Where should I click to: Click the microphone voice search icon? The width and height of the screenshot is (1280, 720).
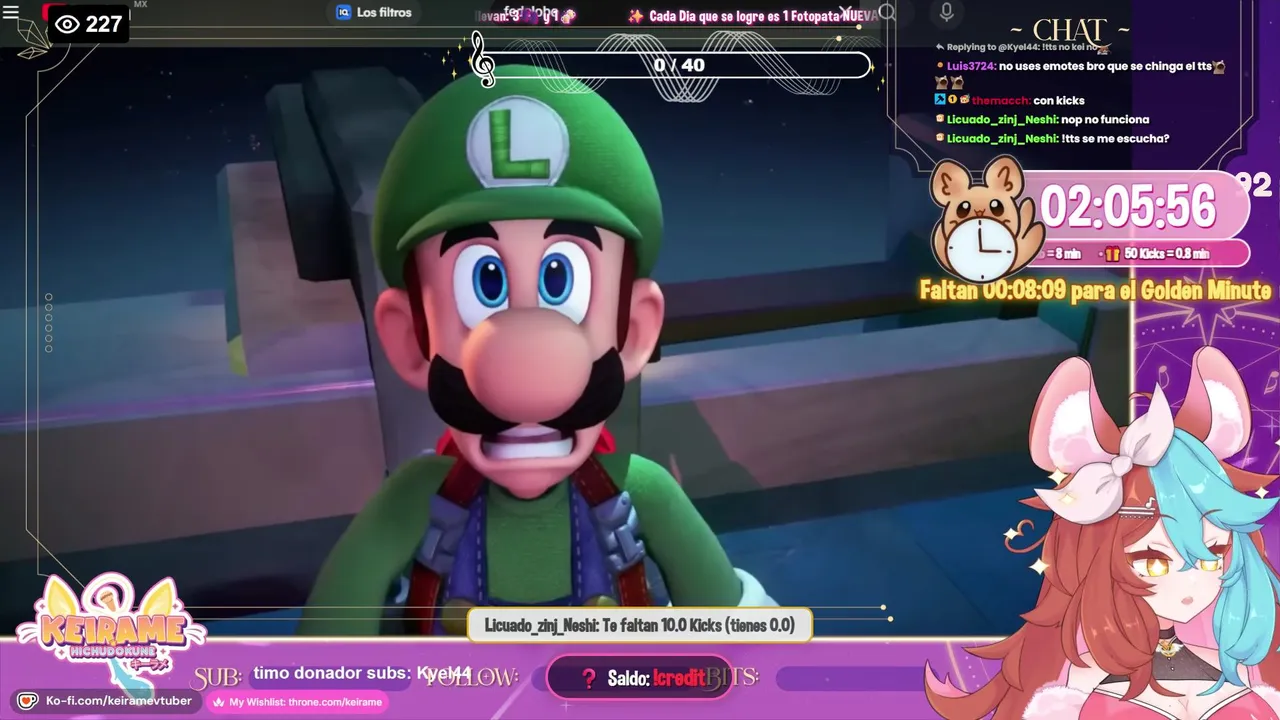click(x=945, y=13)
